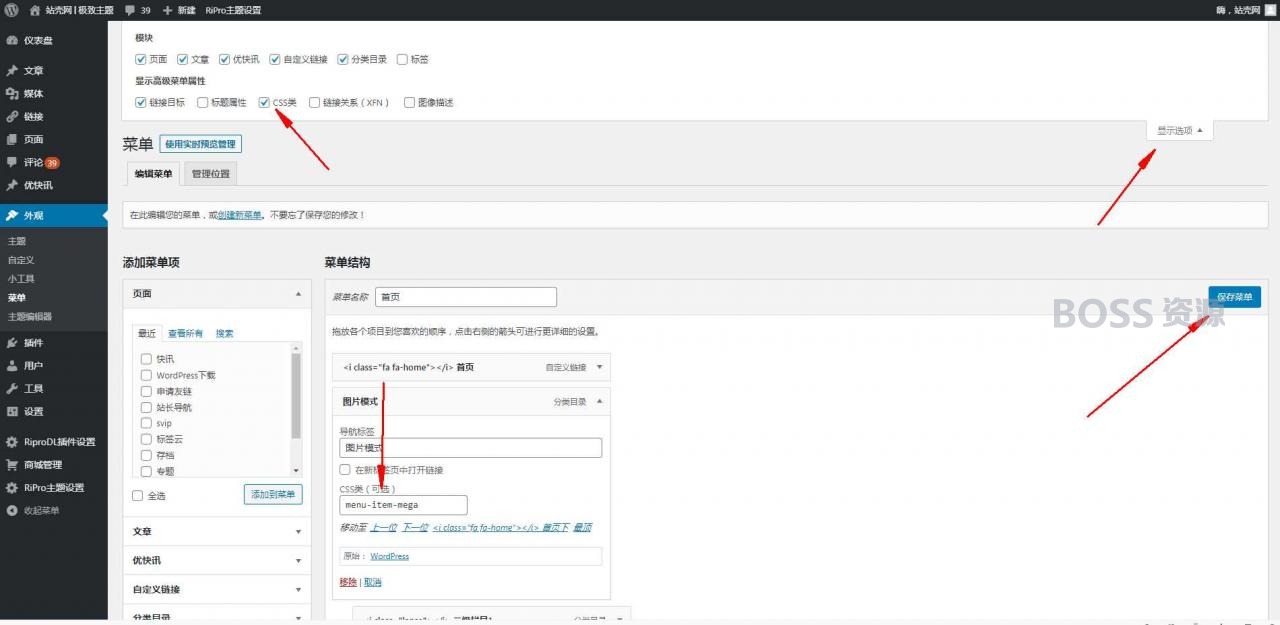Open the 用户 users icon in the sidebar
Screen dimensions: 1280x625
pyautogui.click(x=12, y=366)
